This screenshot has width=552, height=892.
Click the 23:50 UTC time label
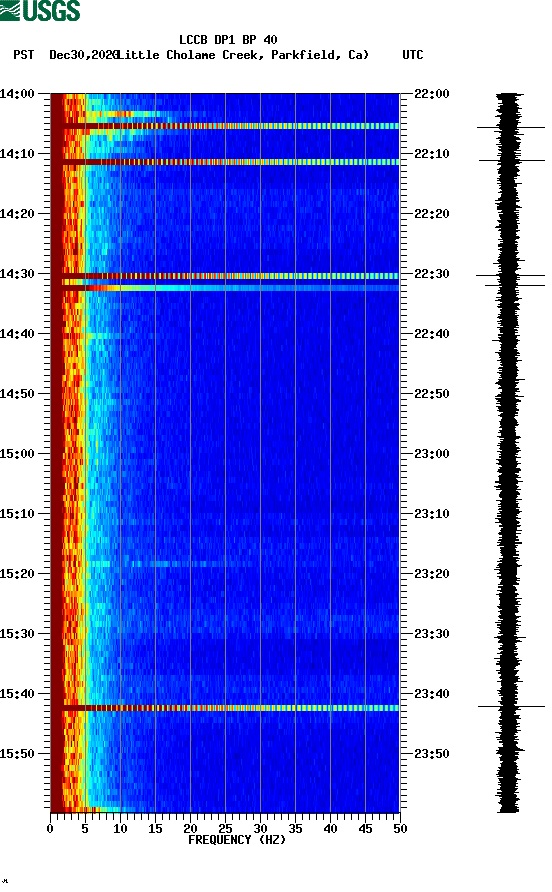click(x=431, y=754)
